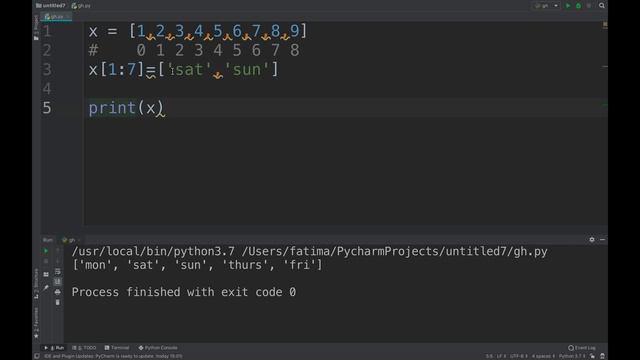Click the up stack trace arrow

(x=58, y=251)
